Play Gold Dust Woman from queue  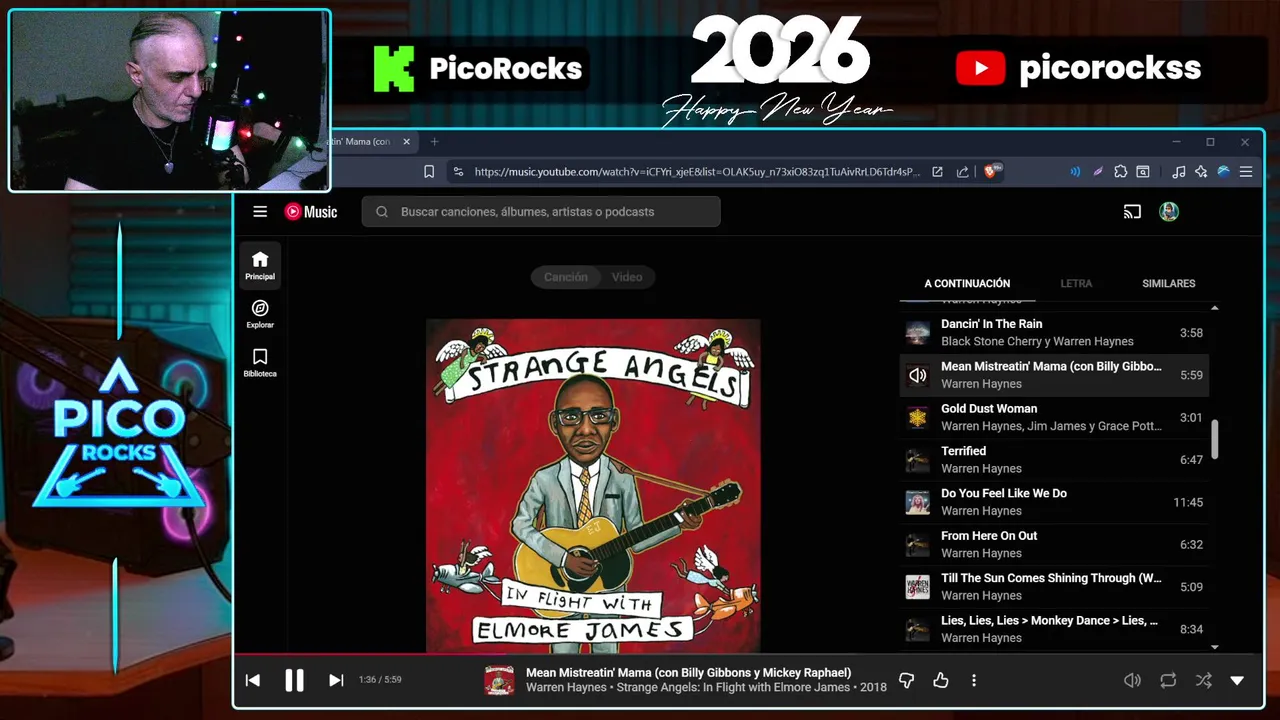1054,417
